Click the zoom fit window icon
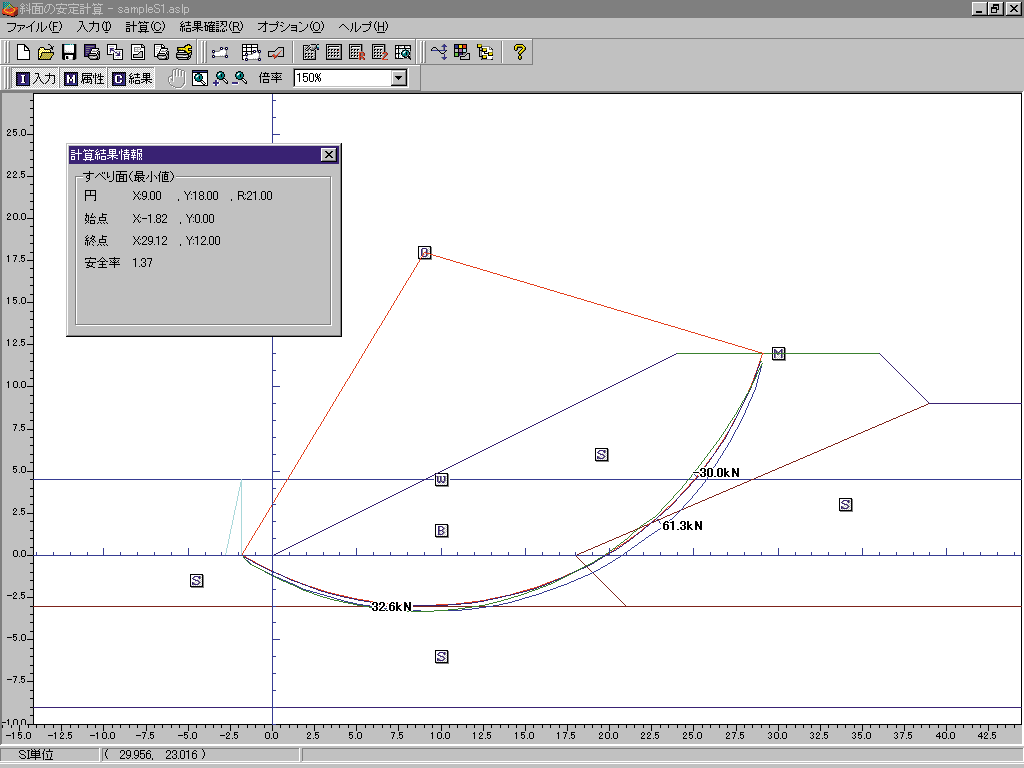The image size is (1024, 768). coord(199,78)
